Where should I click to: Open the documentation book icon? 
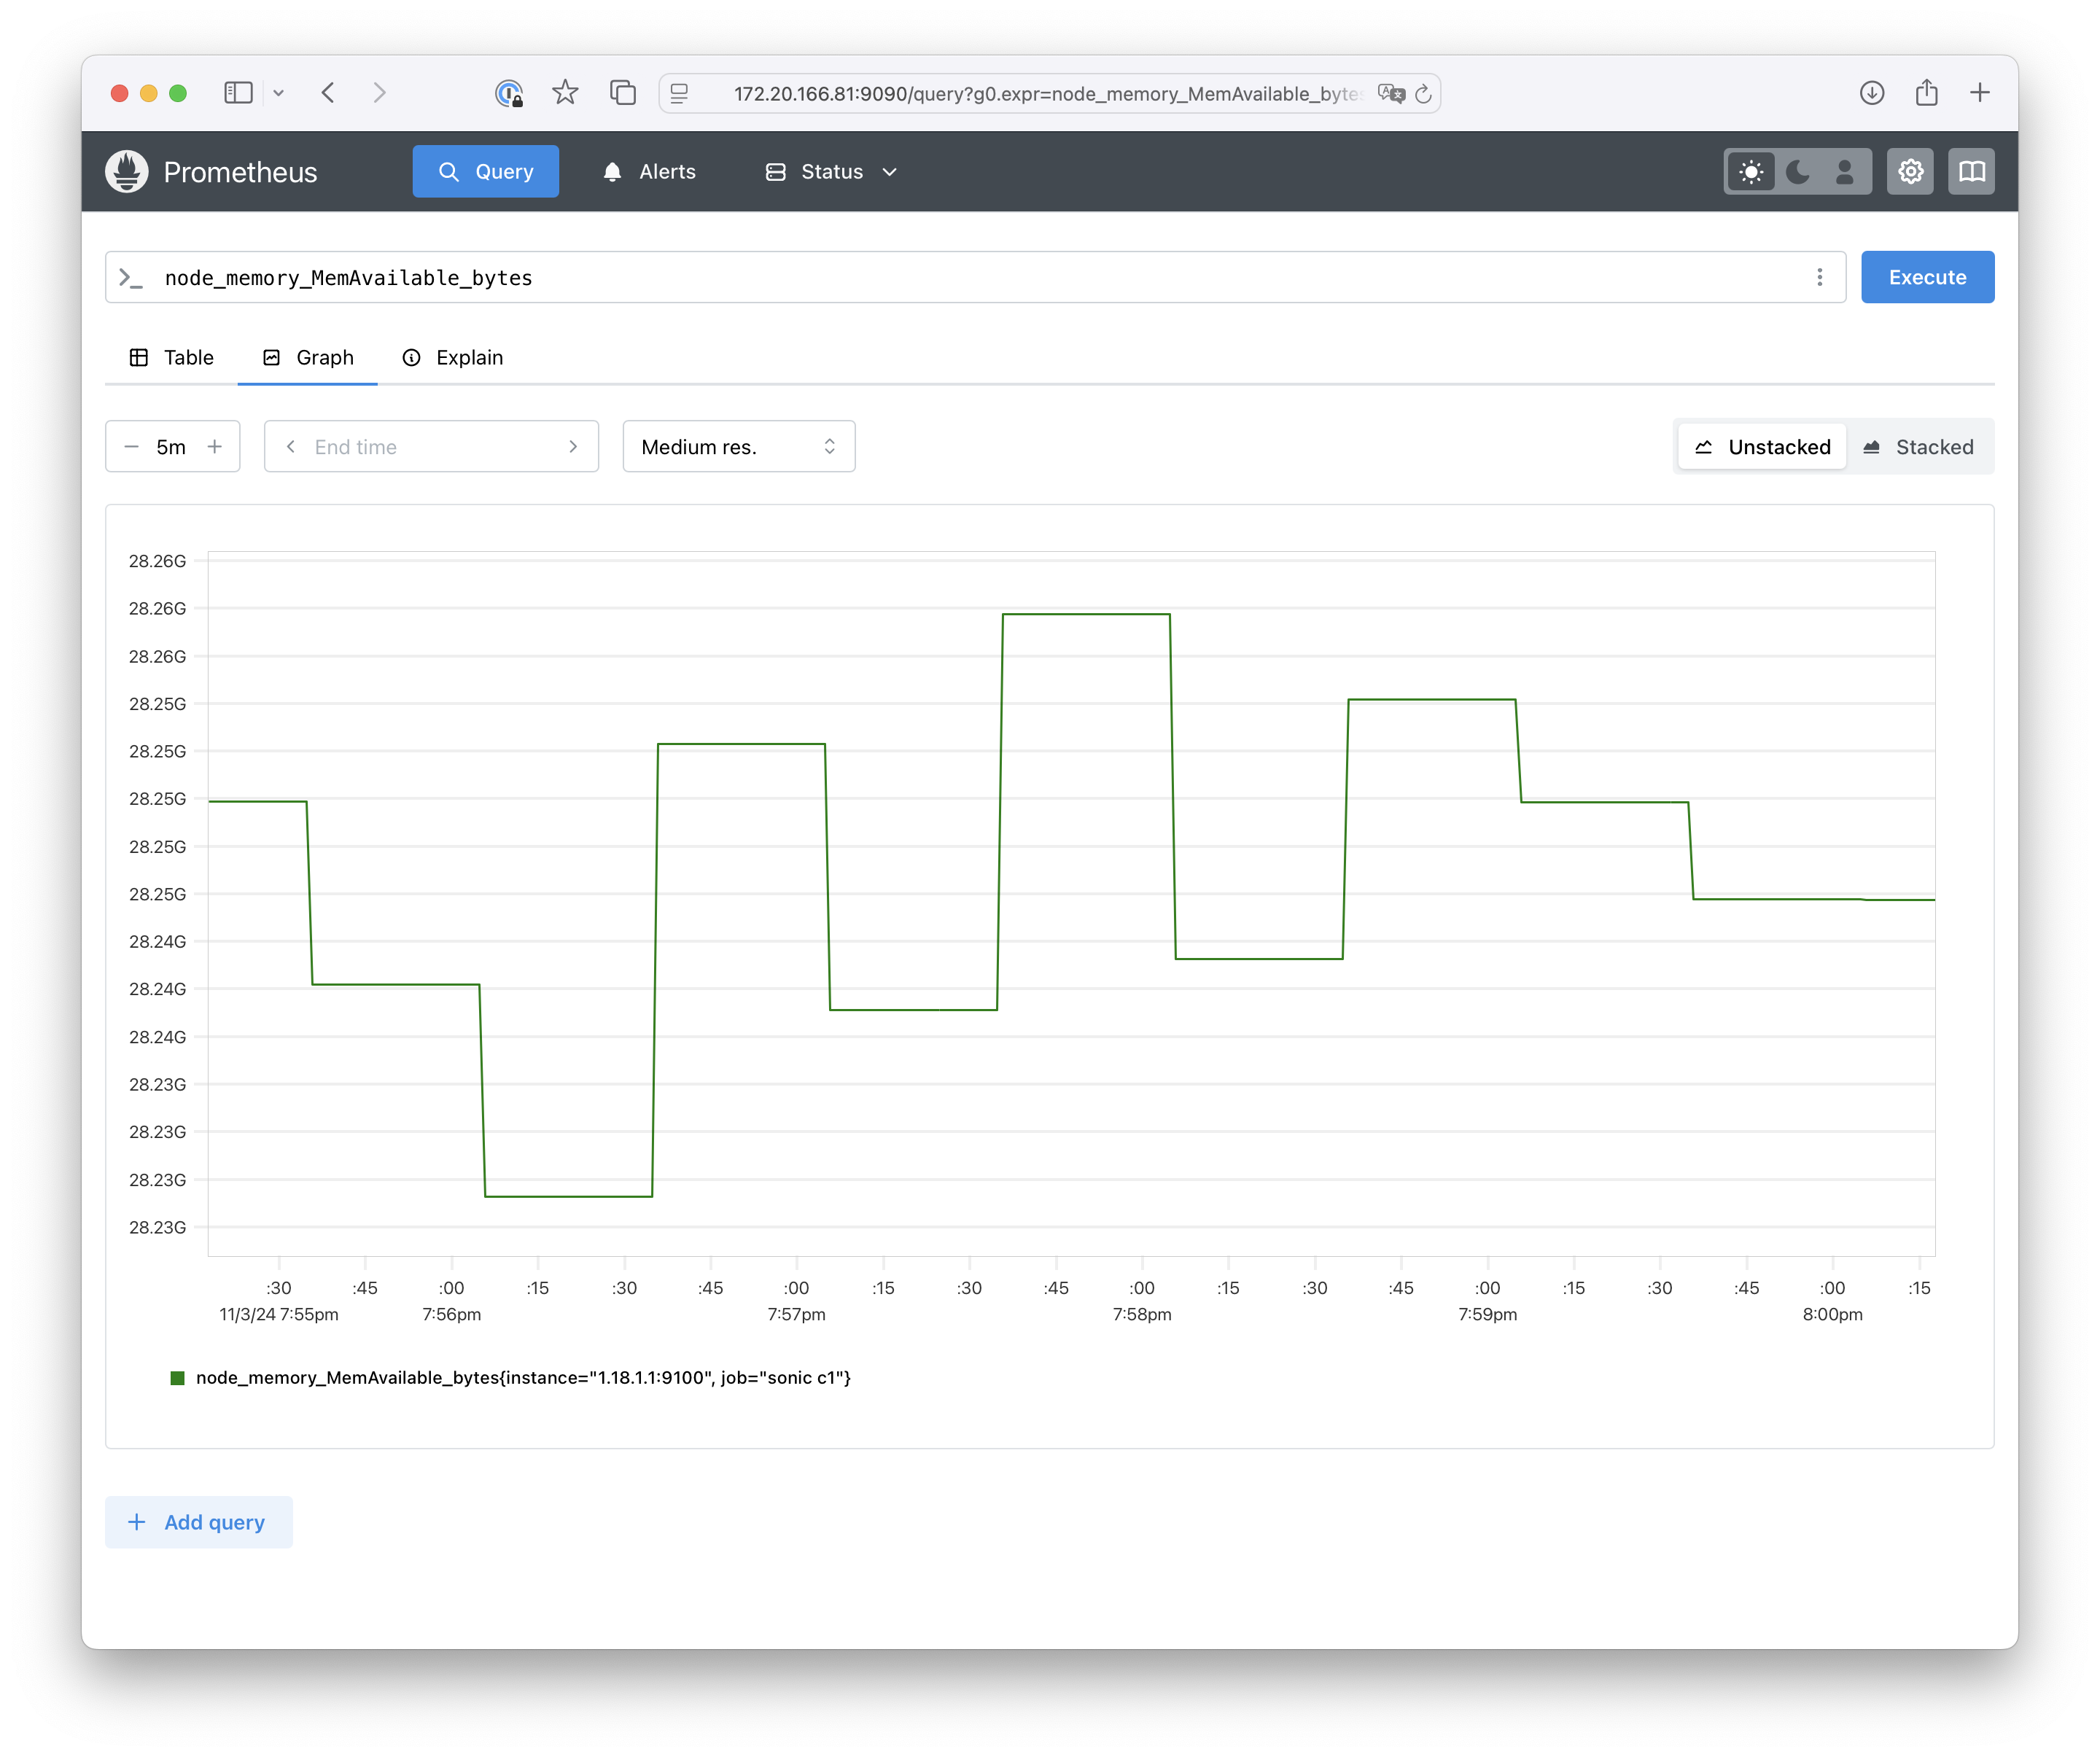pos(1971,171)
